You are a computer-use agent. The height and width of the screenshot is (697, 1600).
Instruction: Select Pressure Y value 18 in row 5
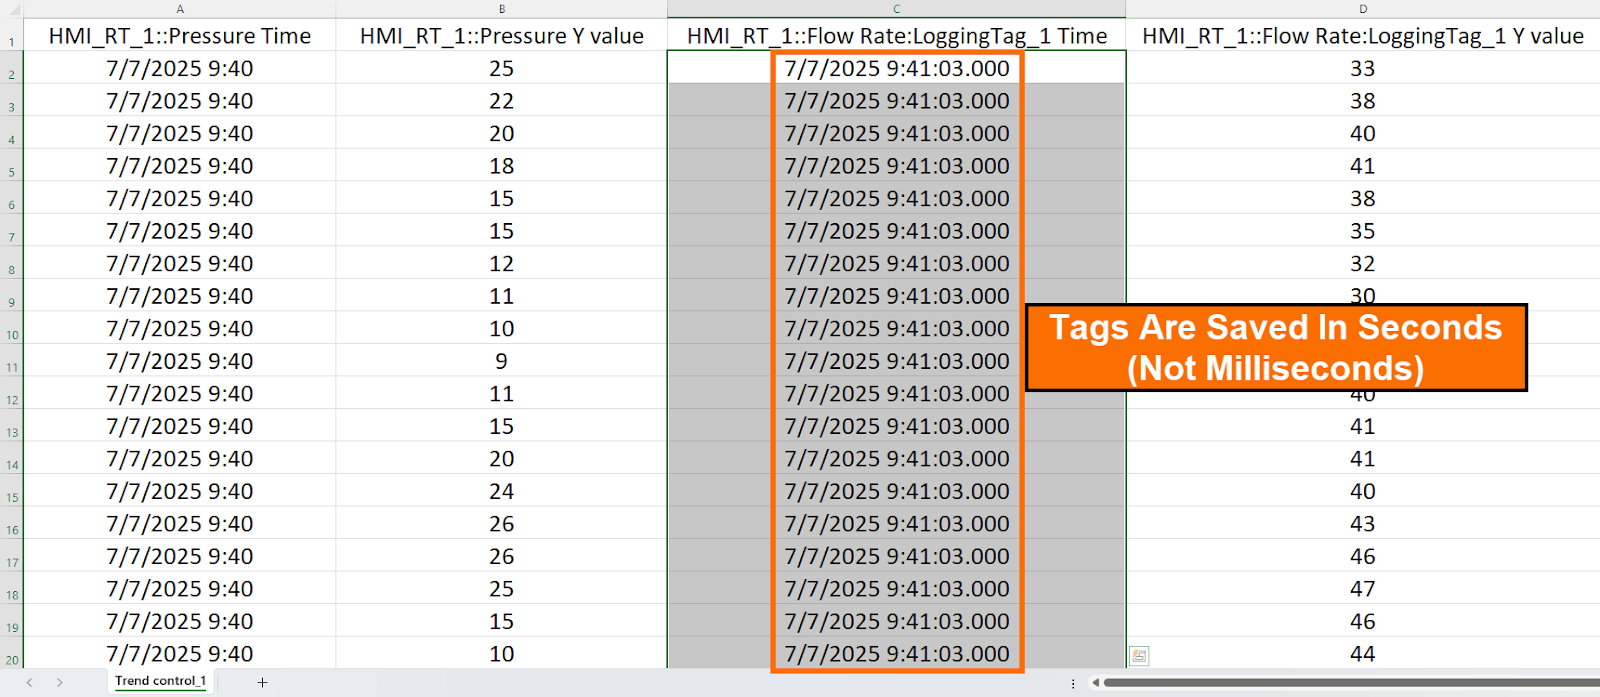[501, 166]
